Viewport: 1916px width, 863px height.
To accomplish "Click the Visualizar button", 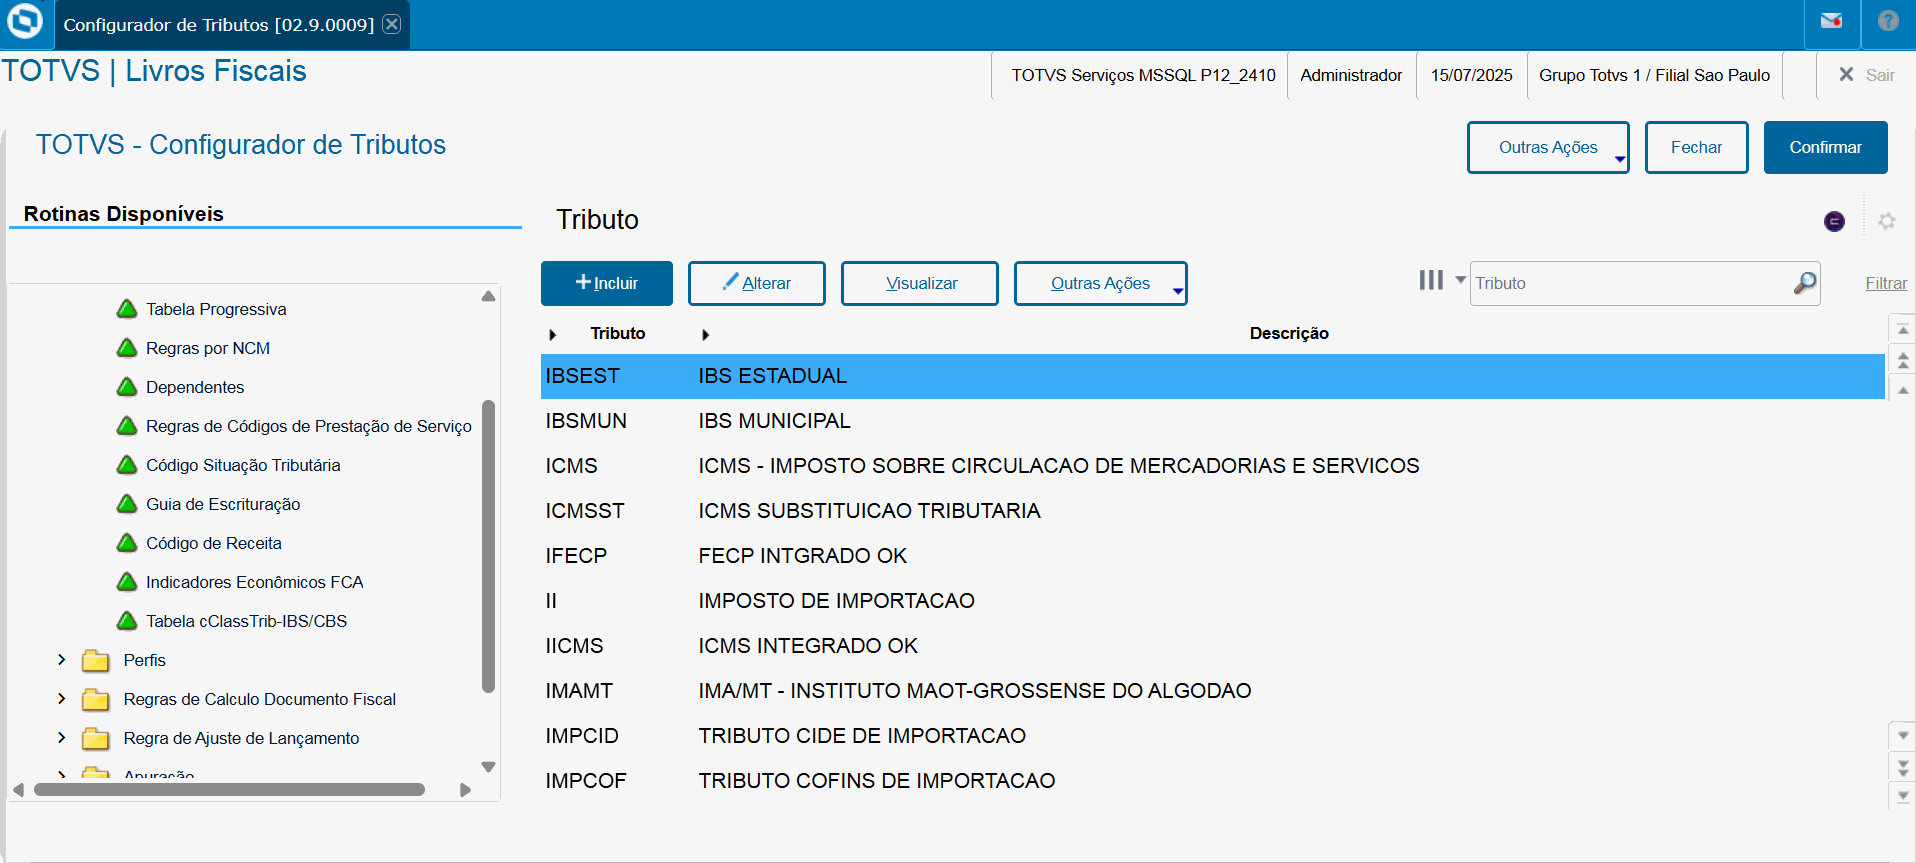I will pyautogui.click(x=920, y=283).
